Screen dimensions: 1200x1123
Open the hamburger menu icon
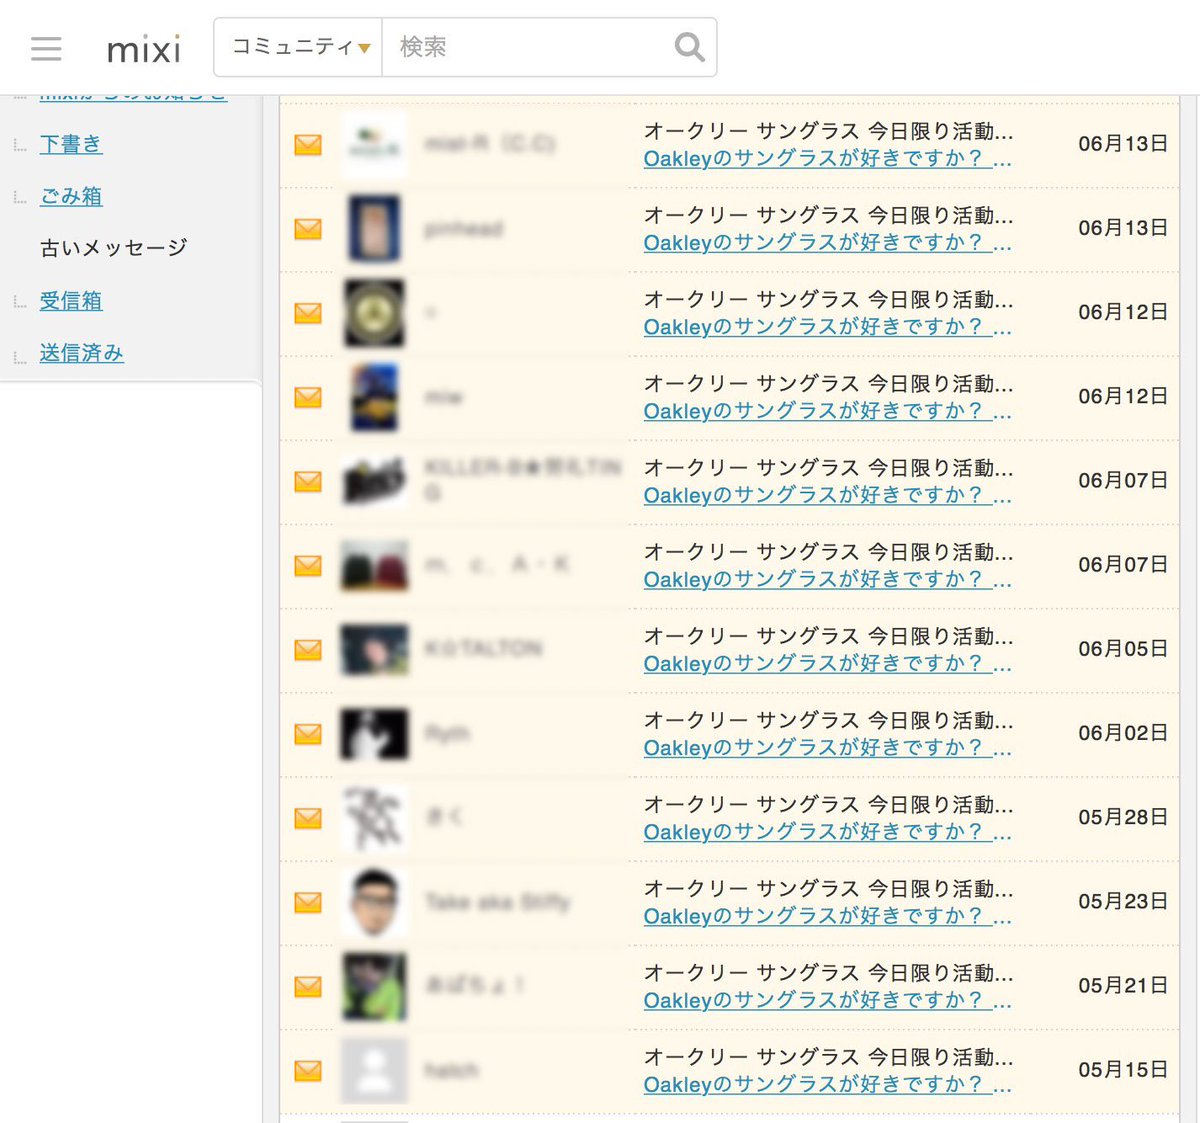[x=46, y=48]
